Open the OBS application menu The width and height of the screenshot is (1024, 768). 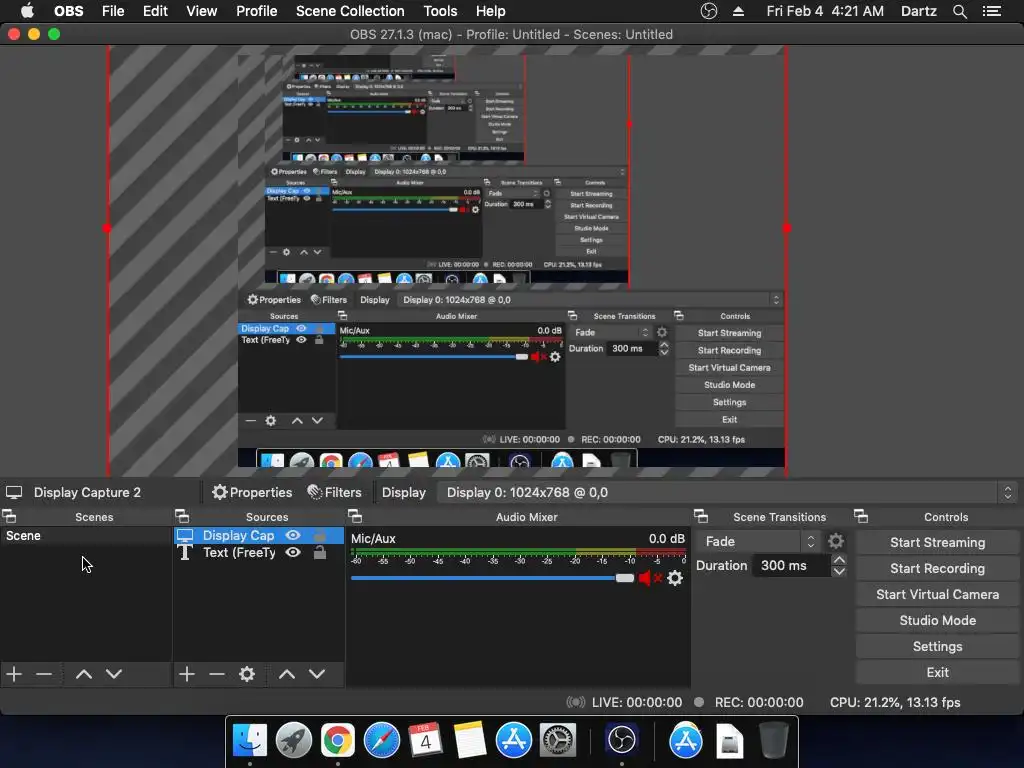69,11
